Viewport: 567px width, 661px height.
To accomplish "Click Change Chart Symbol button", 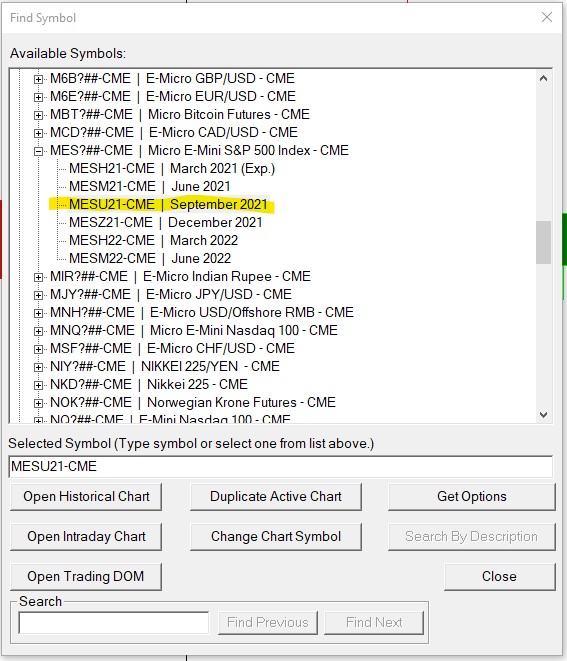I will click(x=276, y=537).
